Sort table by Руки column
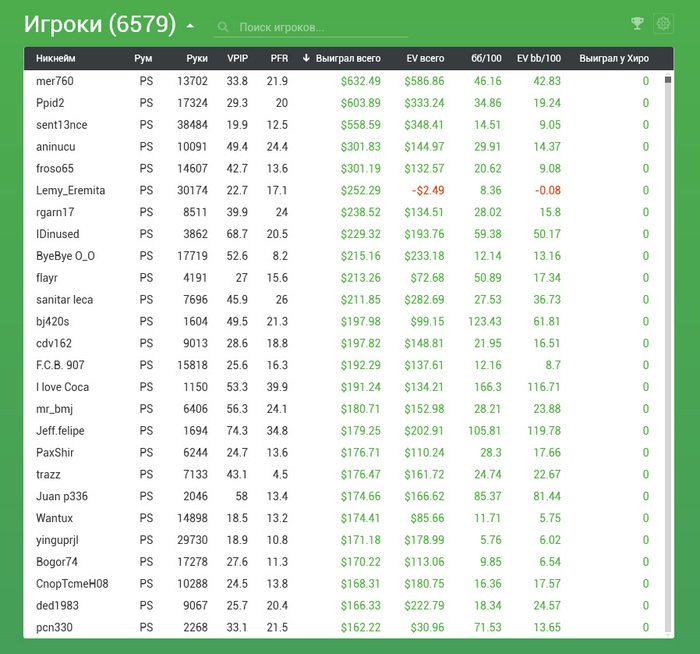 point(196,58)
